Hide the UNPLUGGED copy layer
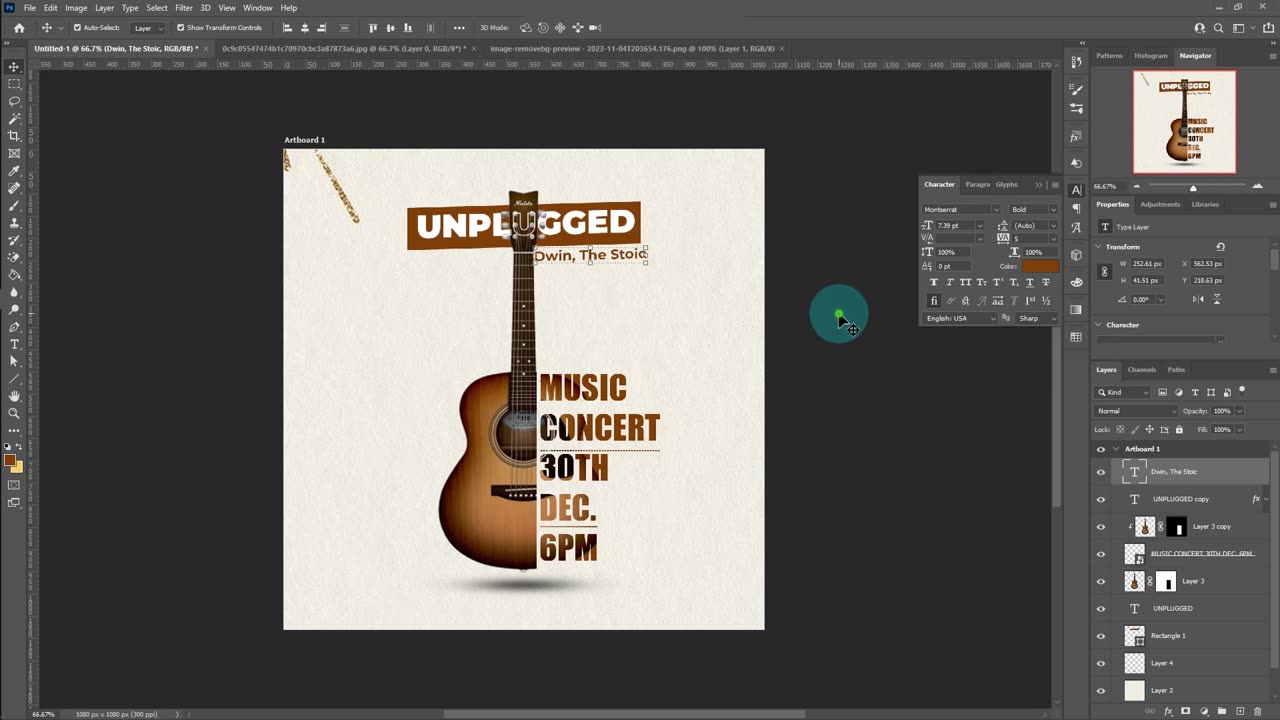 pyautogui.click(x=1101, y=499)
